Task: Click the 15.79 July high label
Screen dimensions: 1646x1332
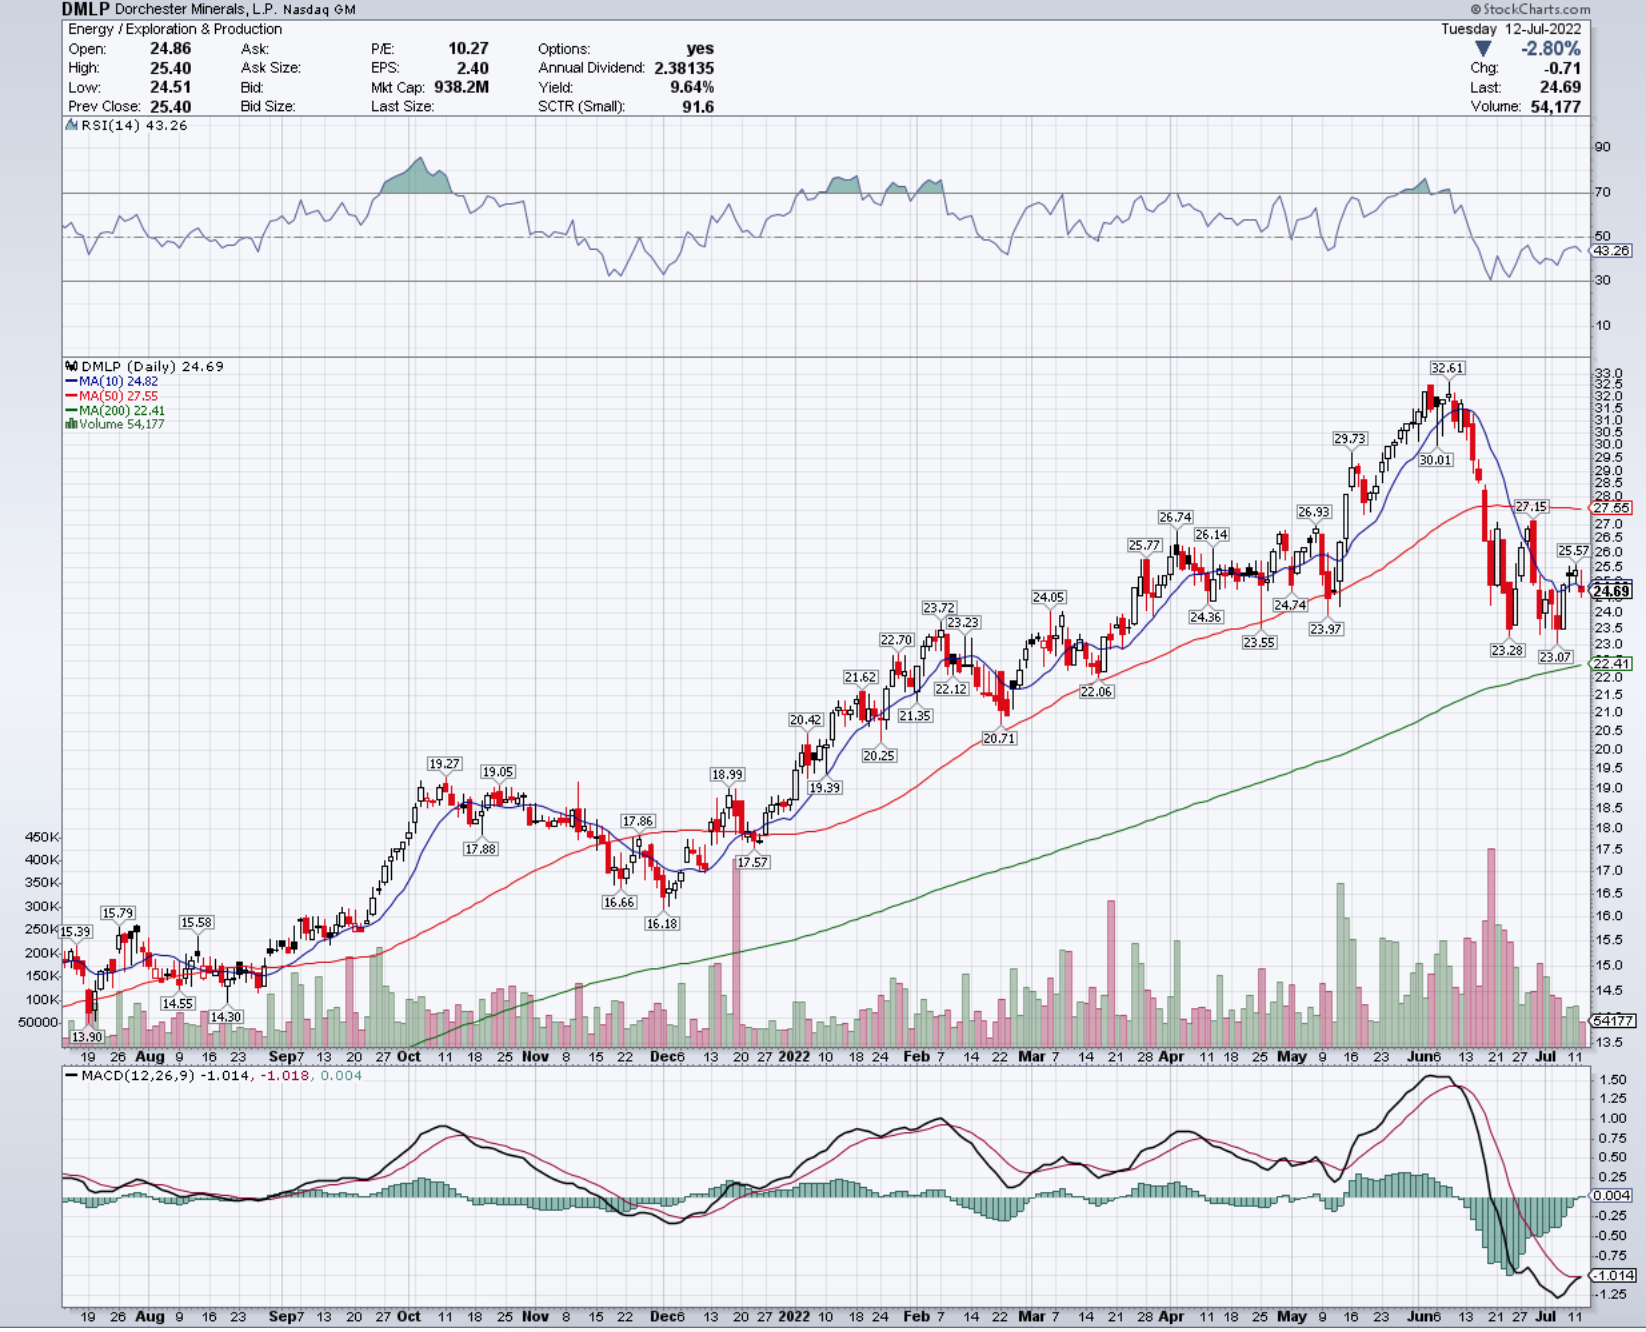Action: coord(118,913)
